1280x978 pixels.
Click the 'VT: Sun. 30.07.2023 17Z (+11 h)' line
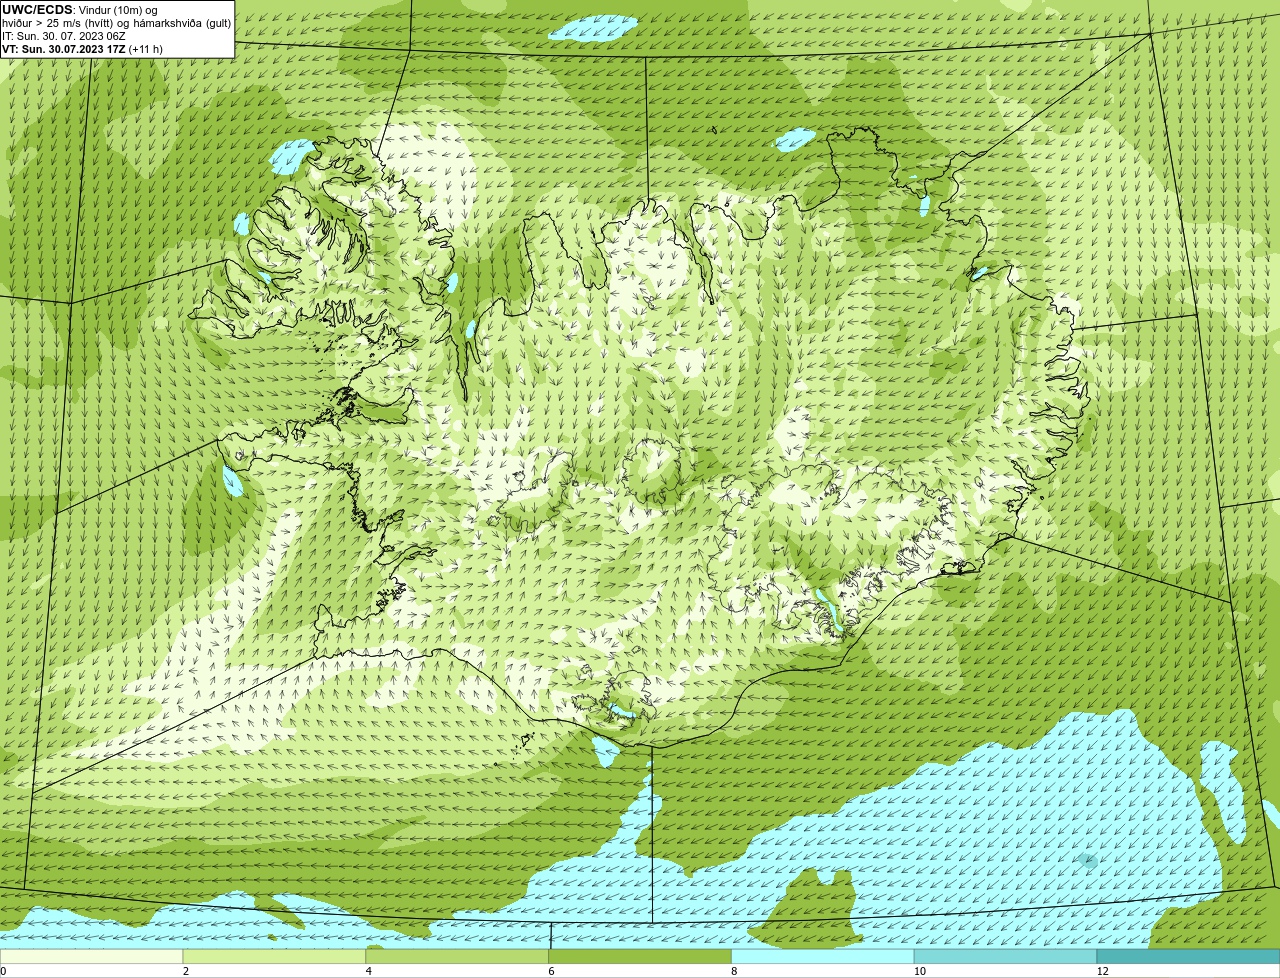(x=82, y=49)
